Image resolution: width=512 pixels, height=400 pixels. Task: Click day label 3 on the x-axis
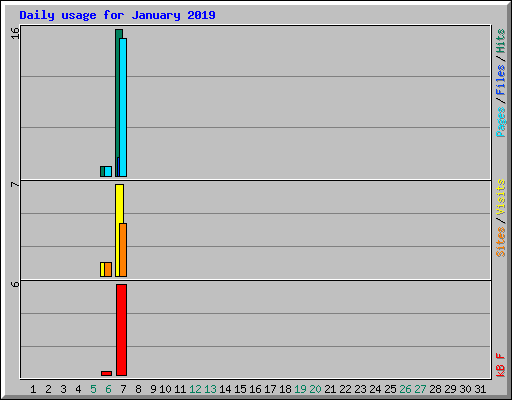tap(63, 389)
